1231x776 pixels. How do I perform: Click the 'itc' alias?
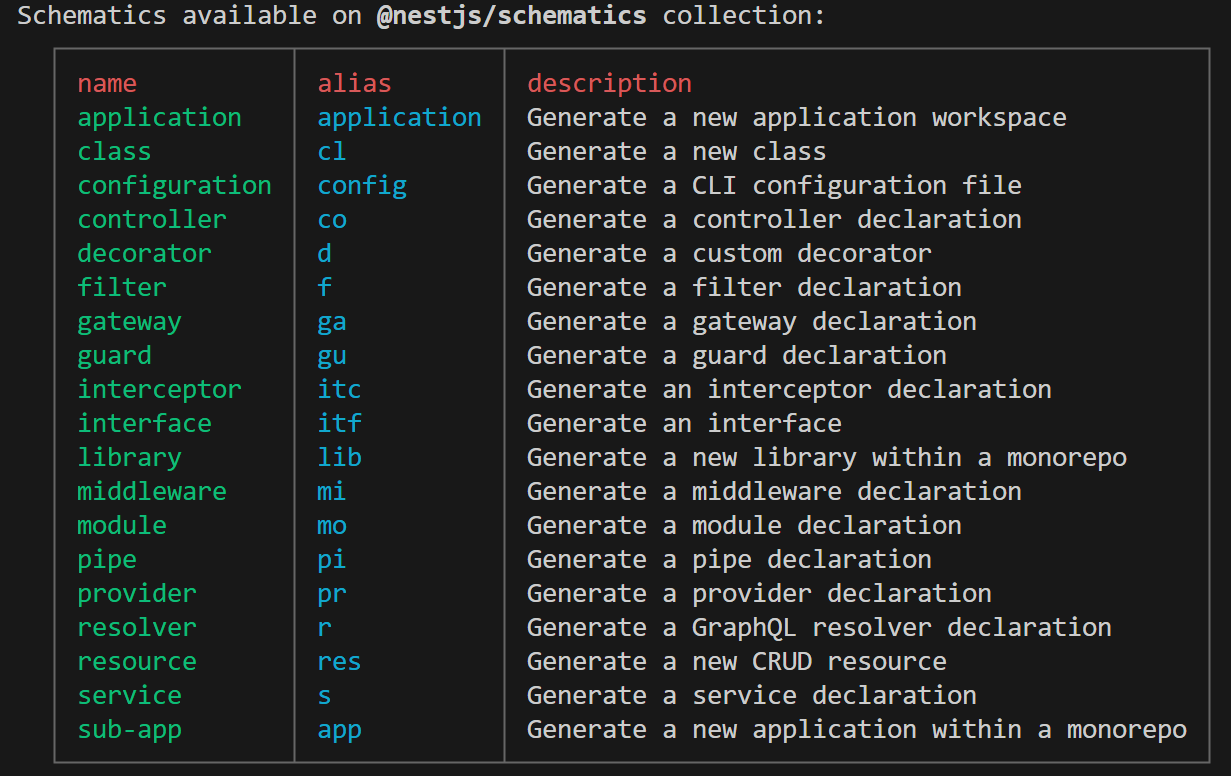(340, 390)
